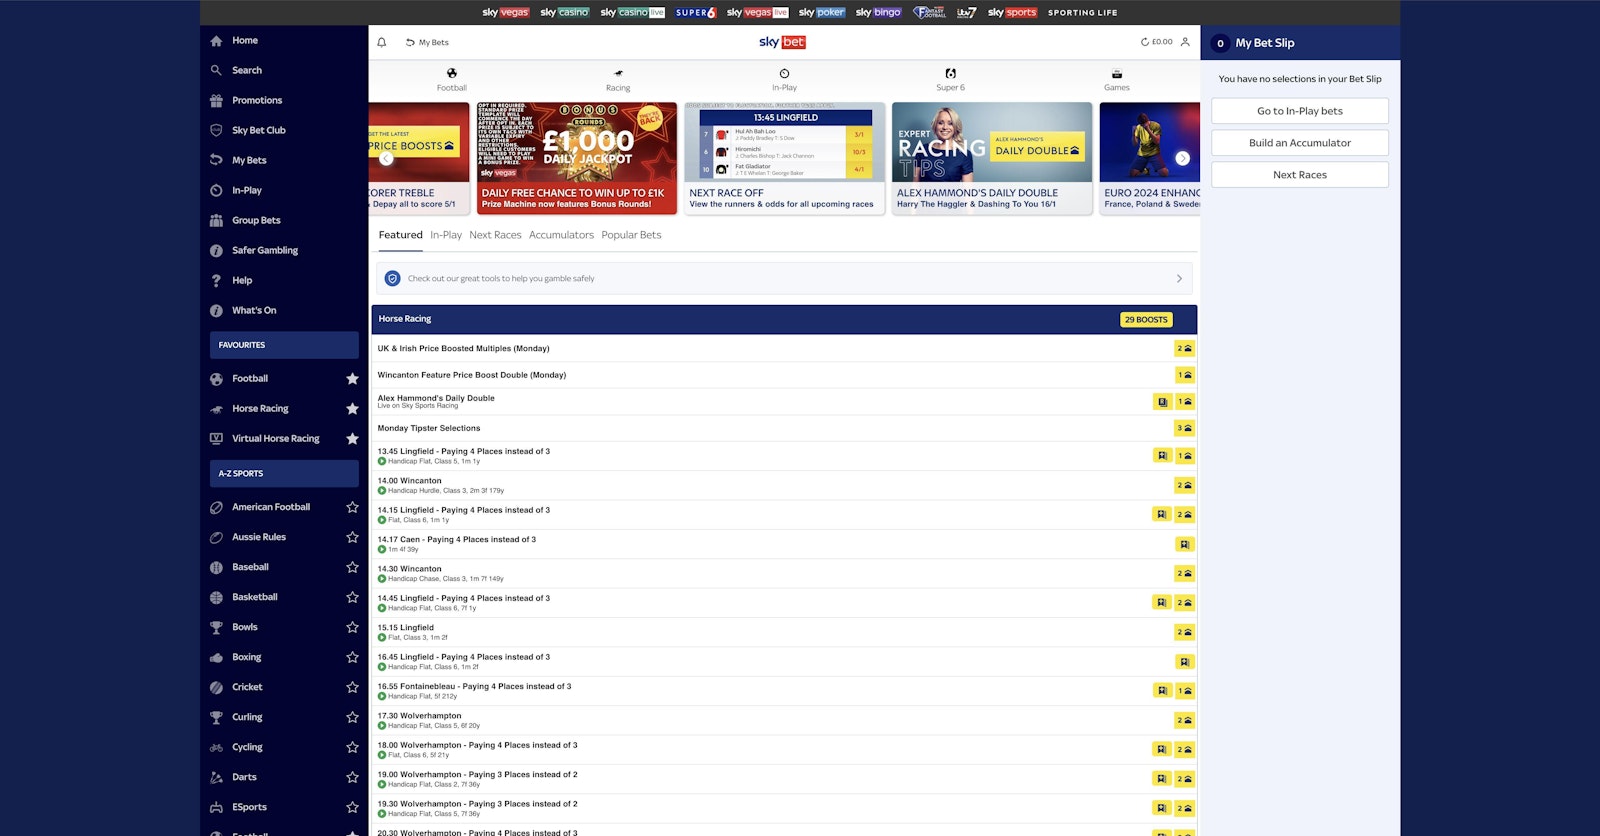Expand the safer gambling tools banner chevron

1179,279
